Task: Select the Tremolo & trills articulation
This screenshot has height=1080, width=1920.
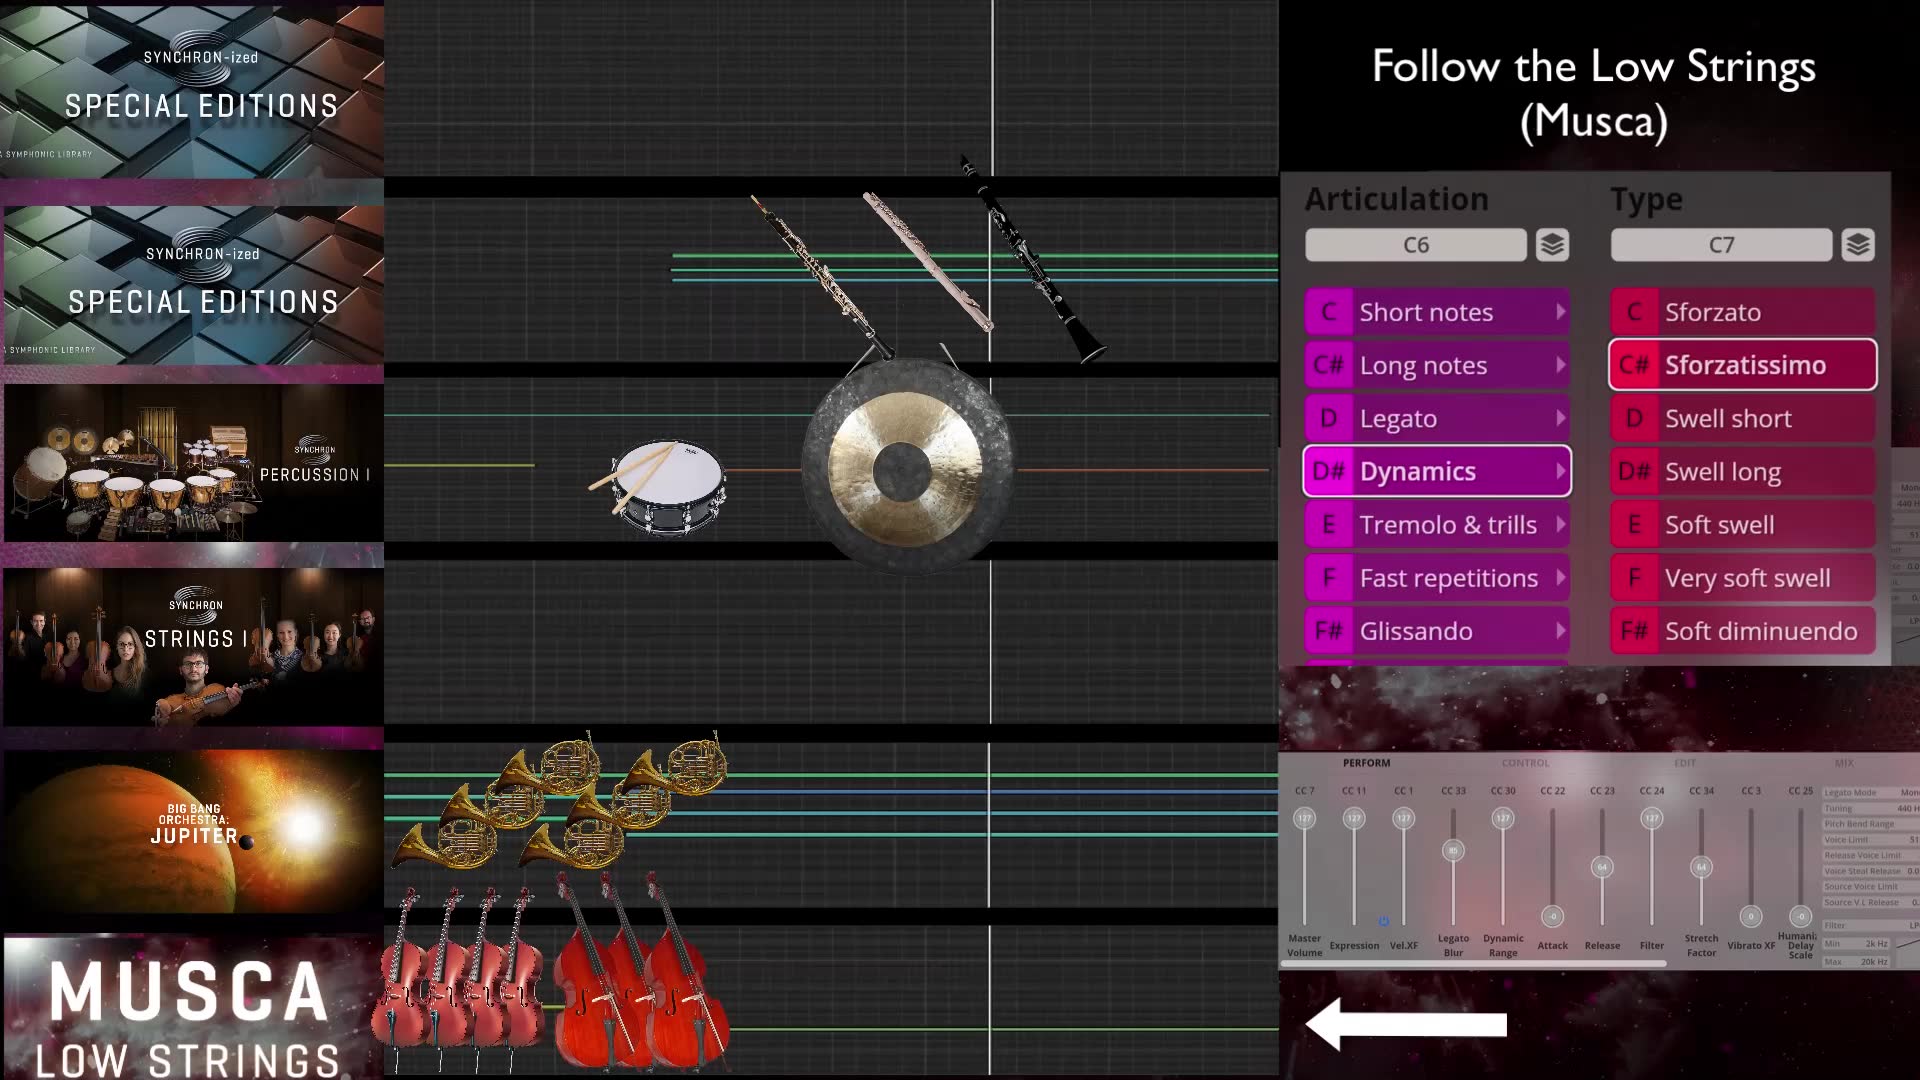Action: click(x=1436, y=524)
